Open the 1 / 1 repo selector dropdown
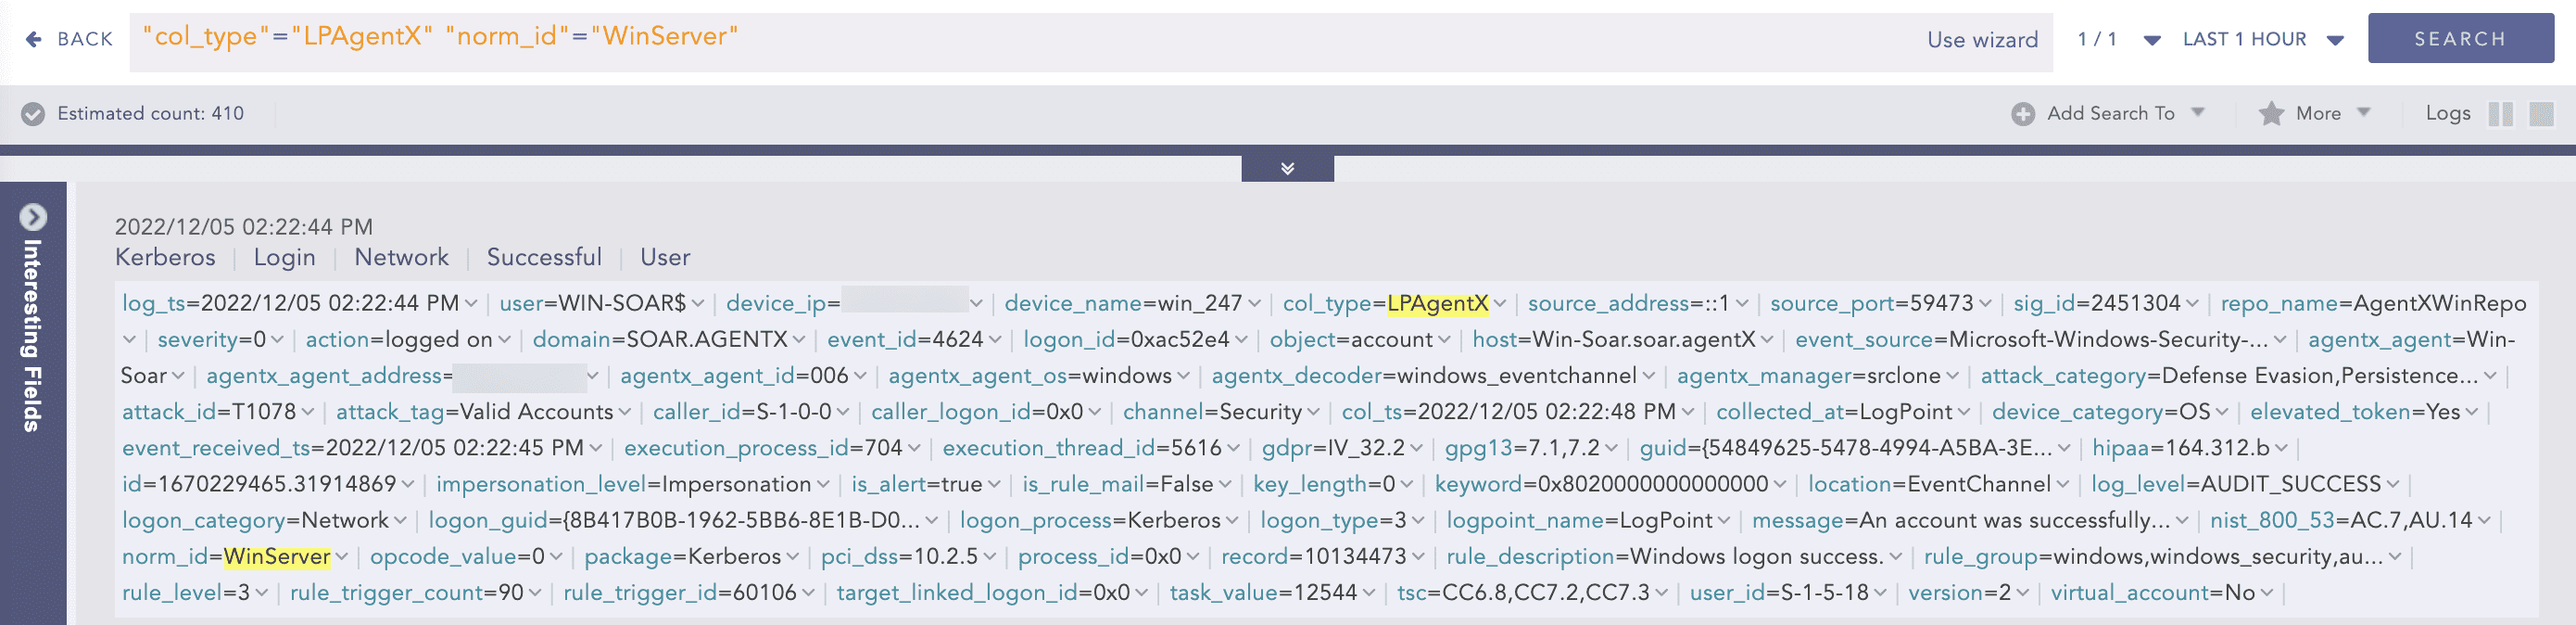Image resolution: width=2576 pixels, height=625 pixels. tap(2152, 40)
